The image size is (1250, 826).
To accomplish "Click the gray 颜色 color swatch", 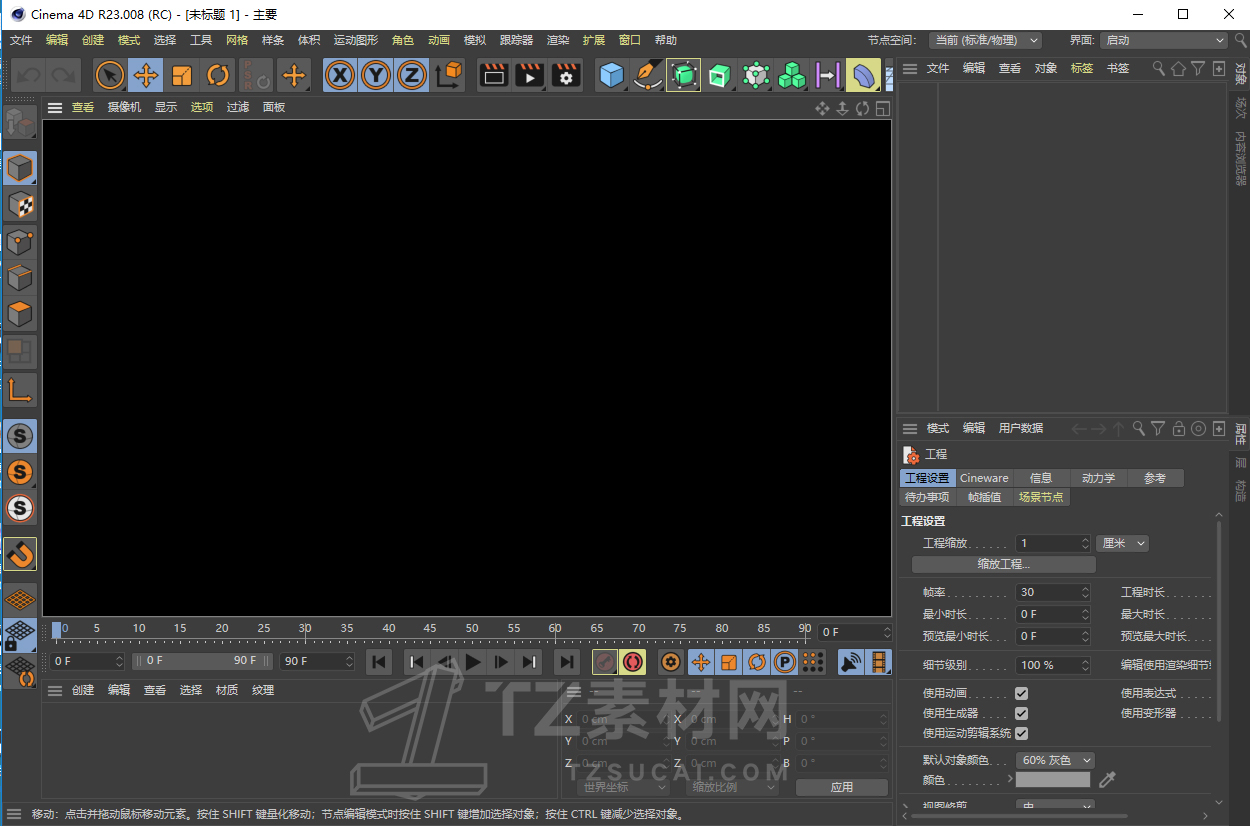I will pyautogui.click(x=1053, y=779).
